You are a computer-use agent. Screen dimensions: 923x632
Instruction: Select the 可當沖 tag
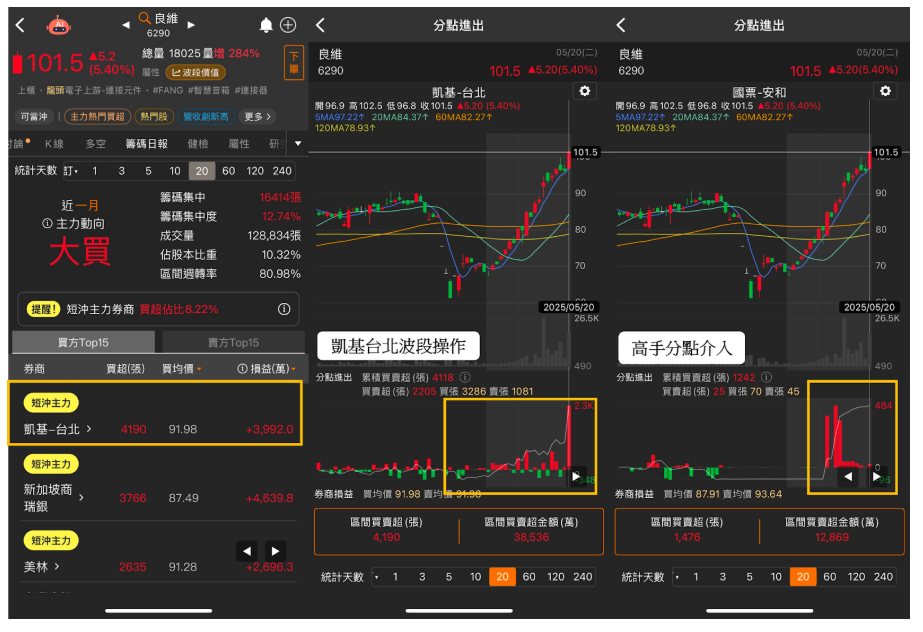(x=34, y=117)
